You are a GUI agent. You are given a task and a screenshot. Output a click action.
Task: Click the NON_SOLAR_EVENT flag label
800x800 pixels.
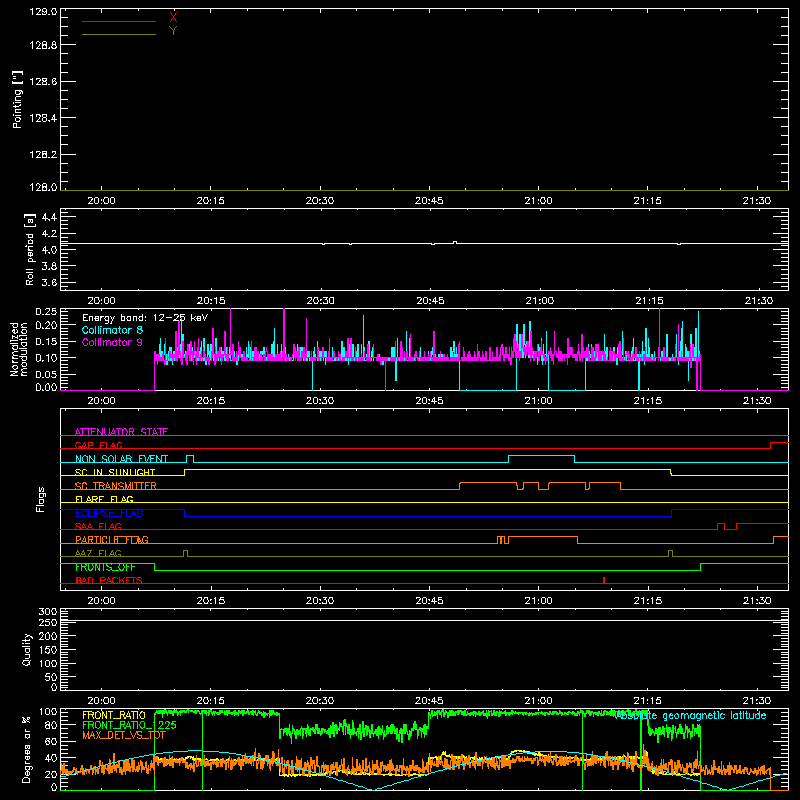tap(121, 459)
